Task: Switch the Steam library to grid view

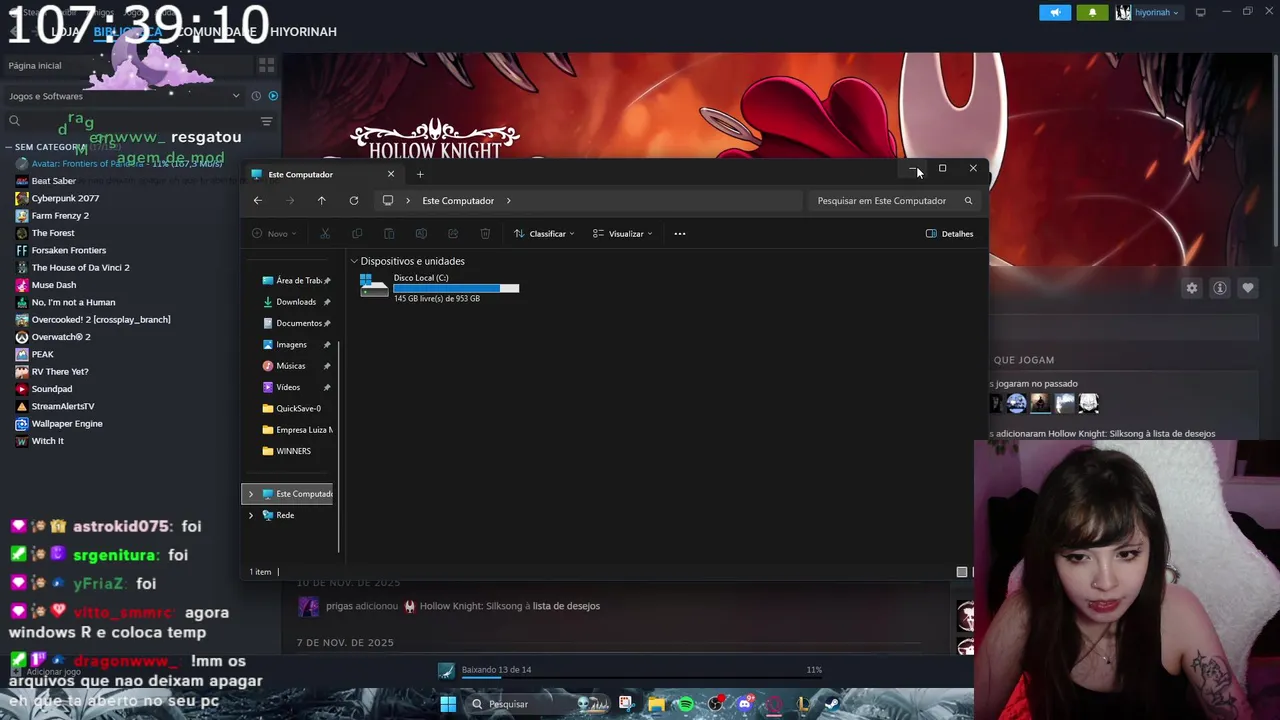Action: (x=266, y=65)
